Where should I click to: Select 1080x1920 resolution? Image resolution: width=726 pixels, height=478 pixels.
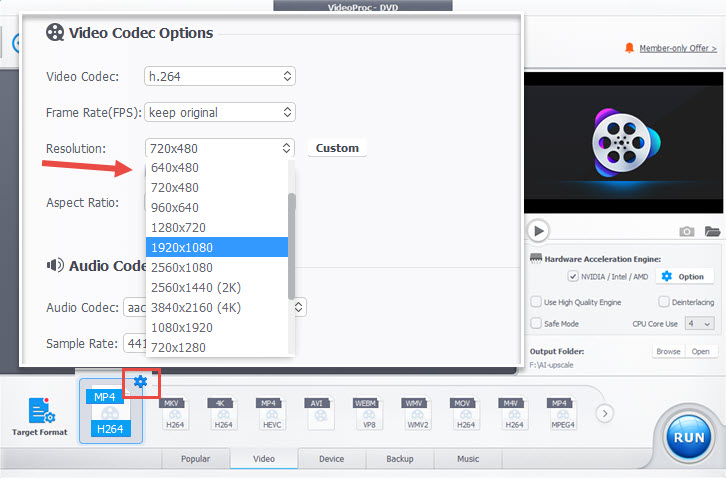(x=217, y=327)
